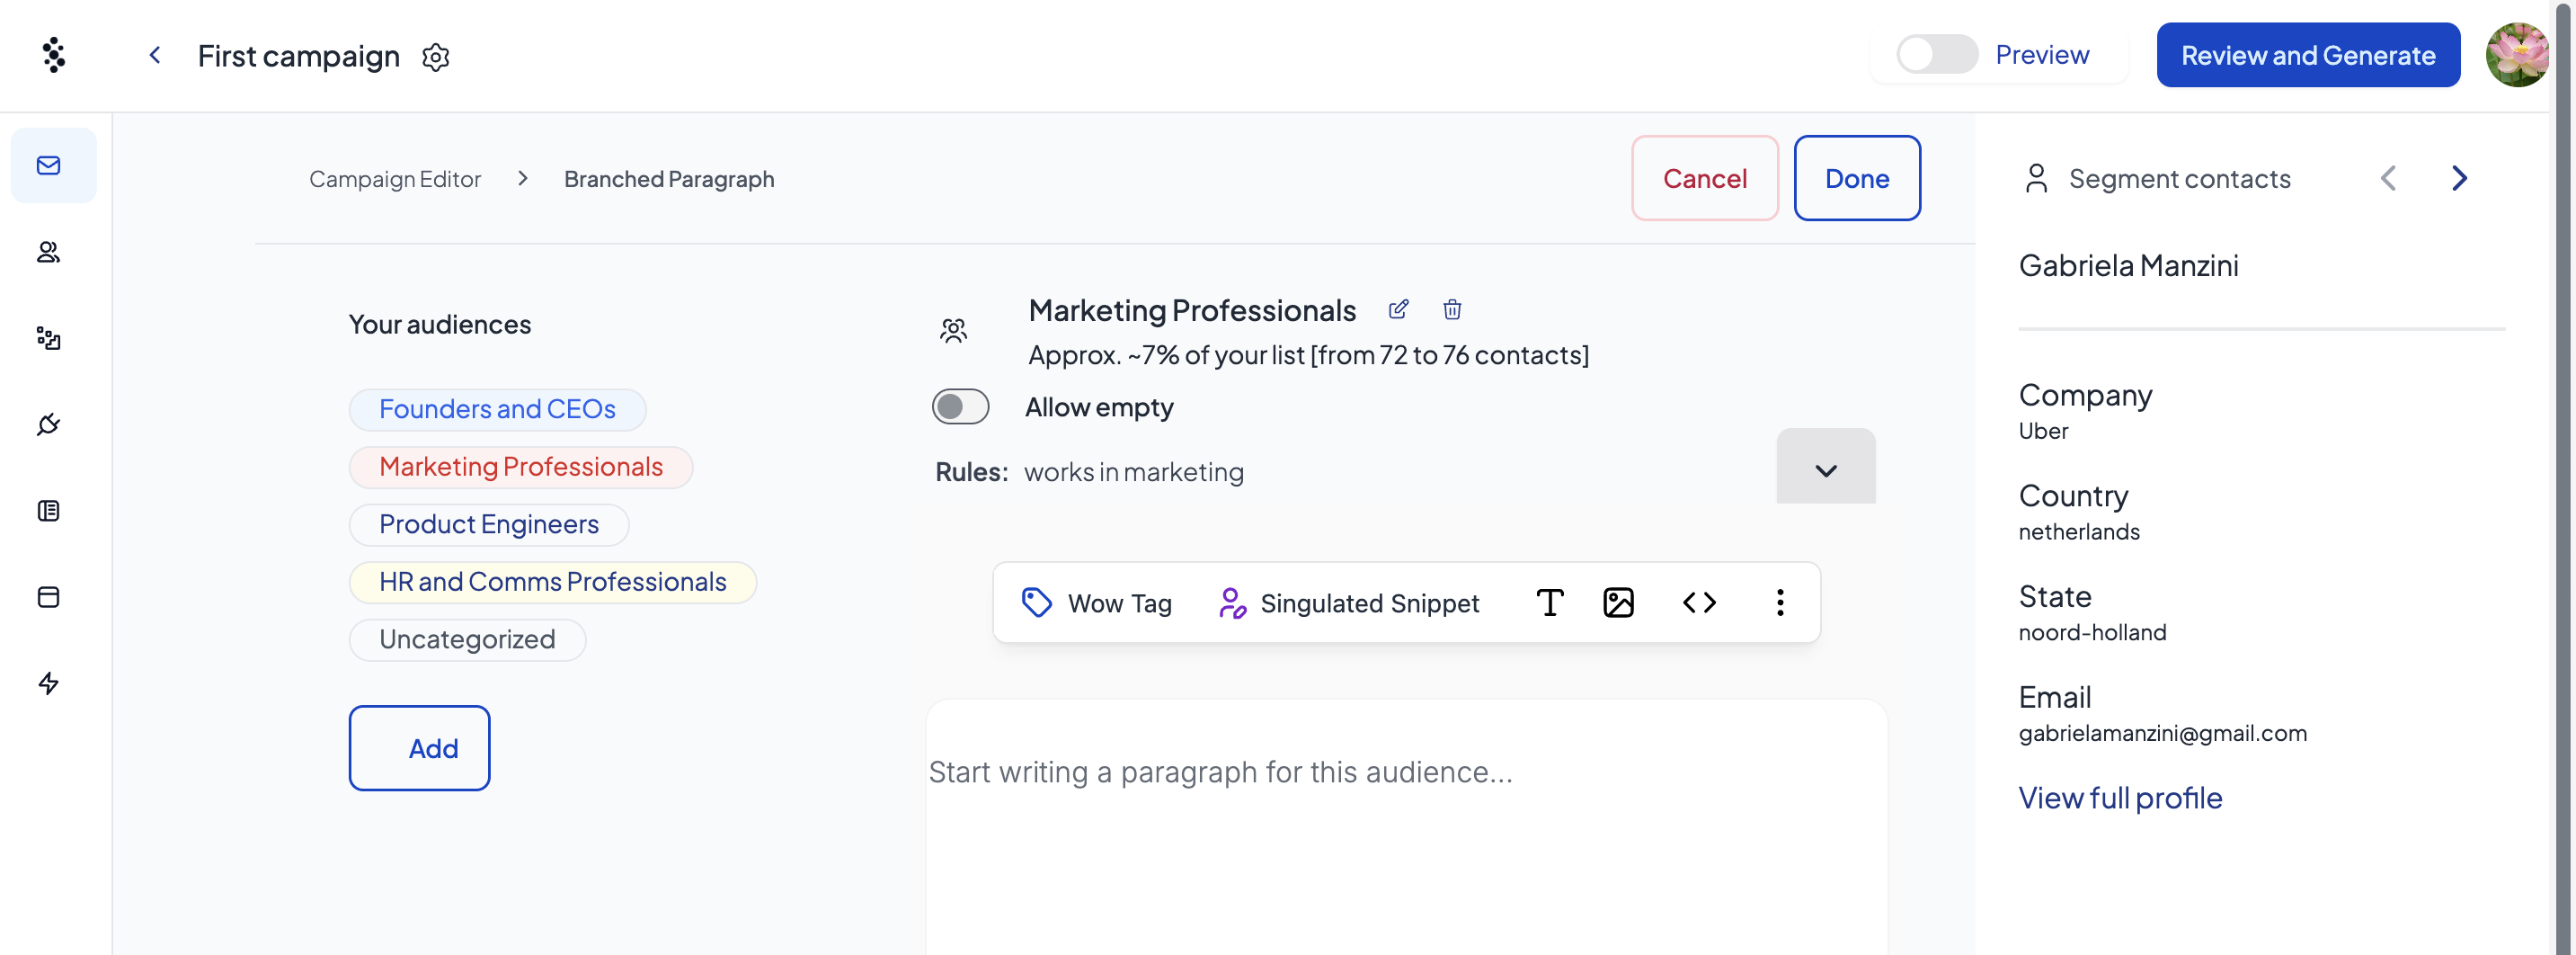Open the lightning bolt sidebar icon
The width and height of the screenshot is (2576, 955).
[49, 683]
